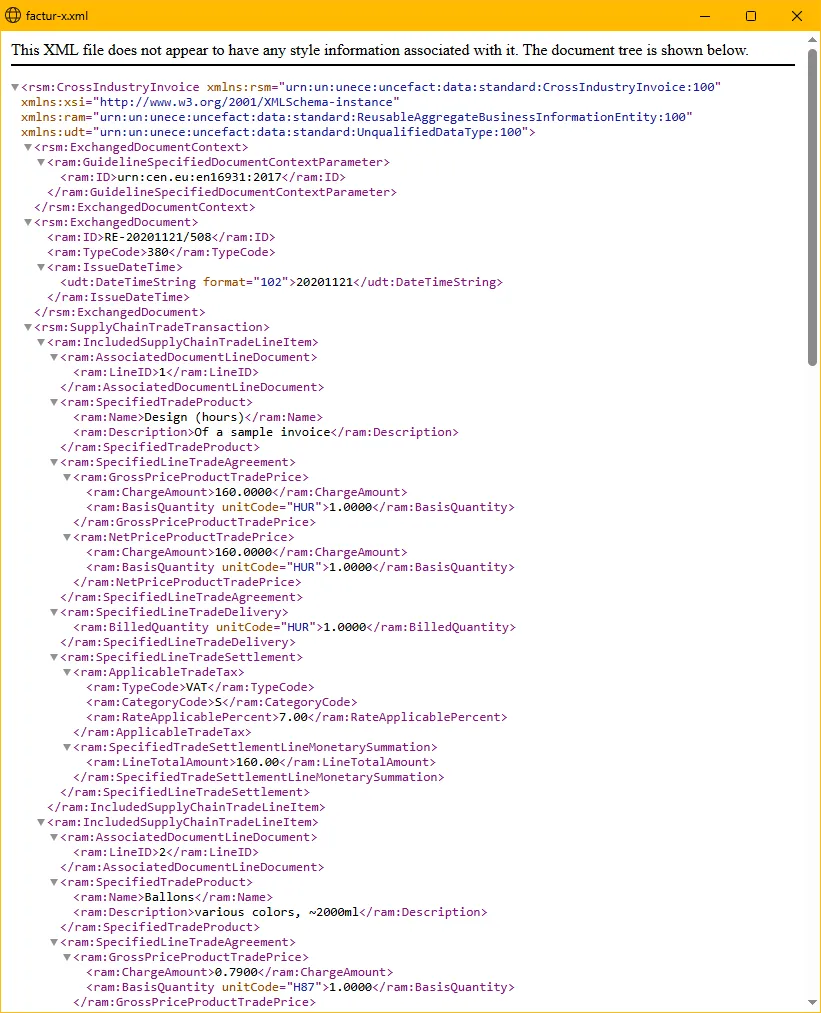Click the scrollbar down arrow
The height and width of the screenshot is (1013, 821).
[812, 1003]
